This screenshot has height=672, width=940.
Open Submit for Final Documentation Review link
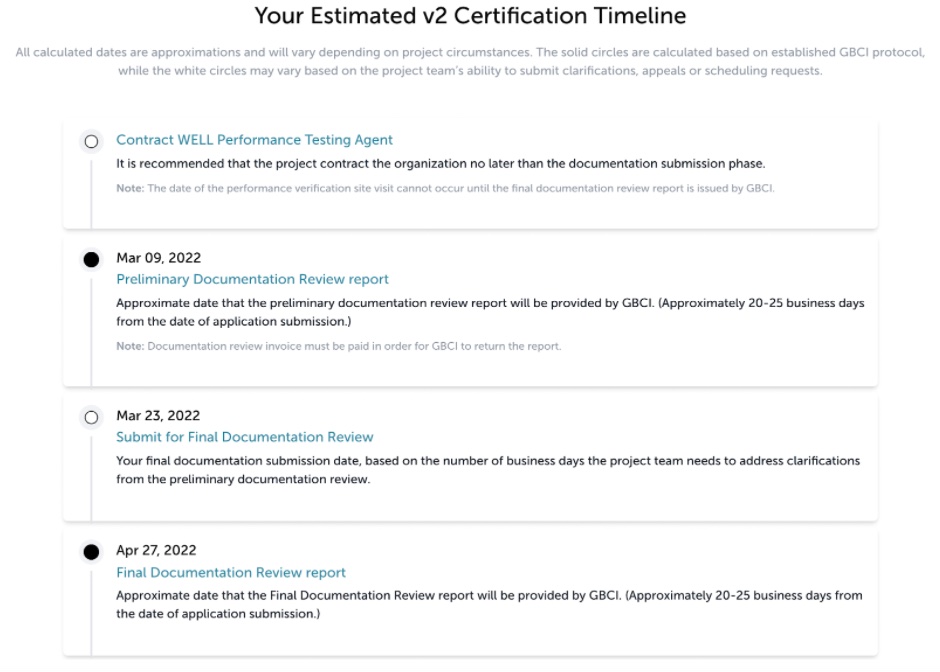click(x=245, y=437)
